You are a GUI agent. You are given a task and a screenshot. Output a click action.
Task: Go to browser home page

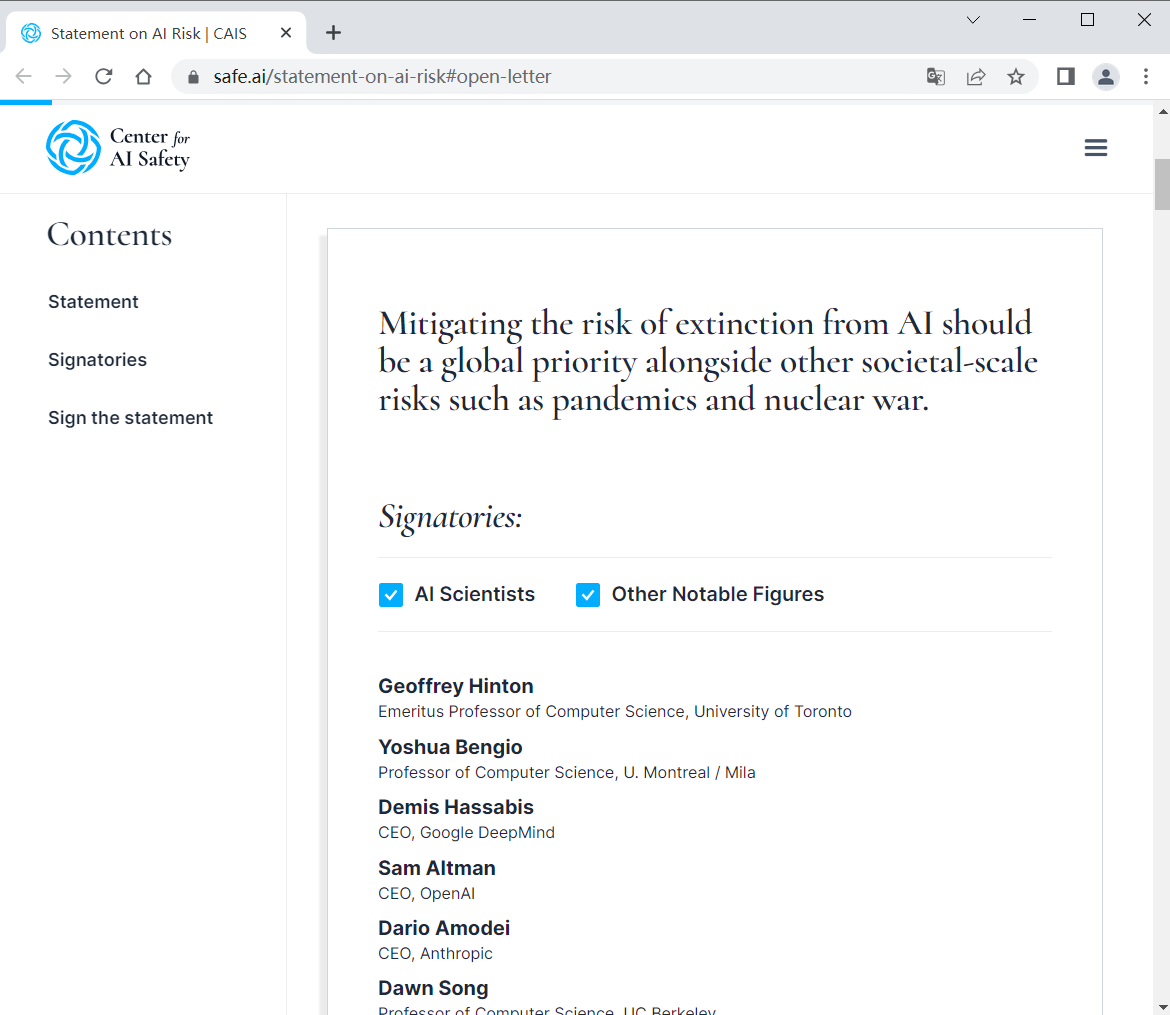(144, 77)
